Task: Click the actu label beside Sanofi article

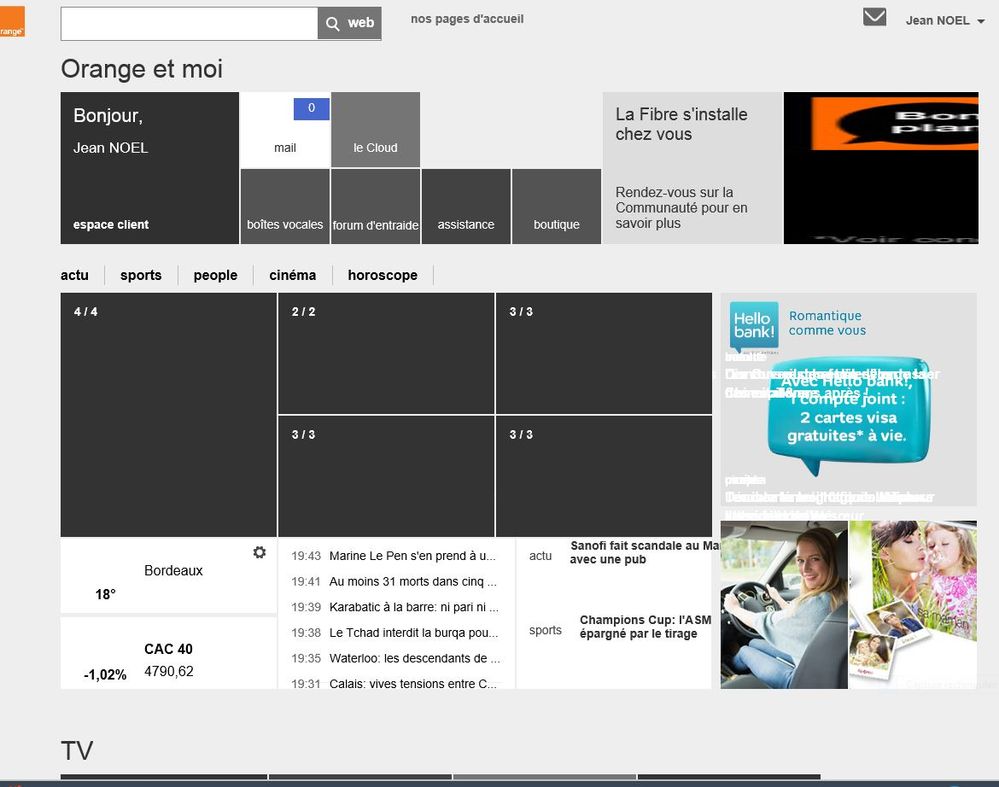Action: pos(540,556)
